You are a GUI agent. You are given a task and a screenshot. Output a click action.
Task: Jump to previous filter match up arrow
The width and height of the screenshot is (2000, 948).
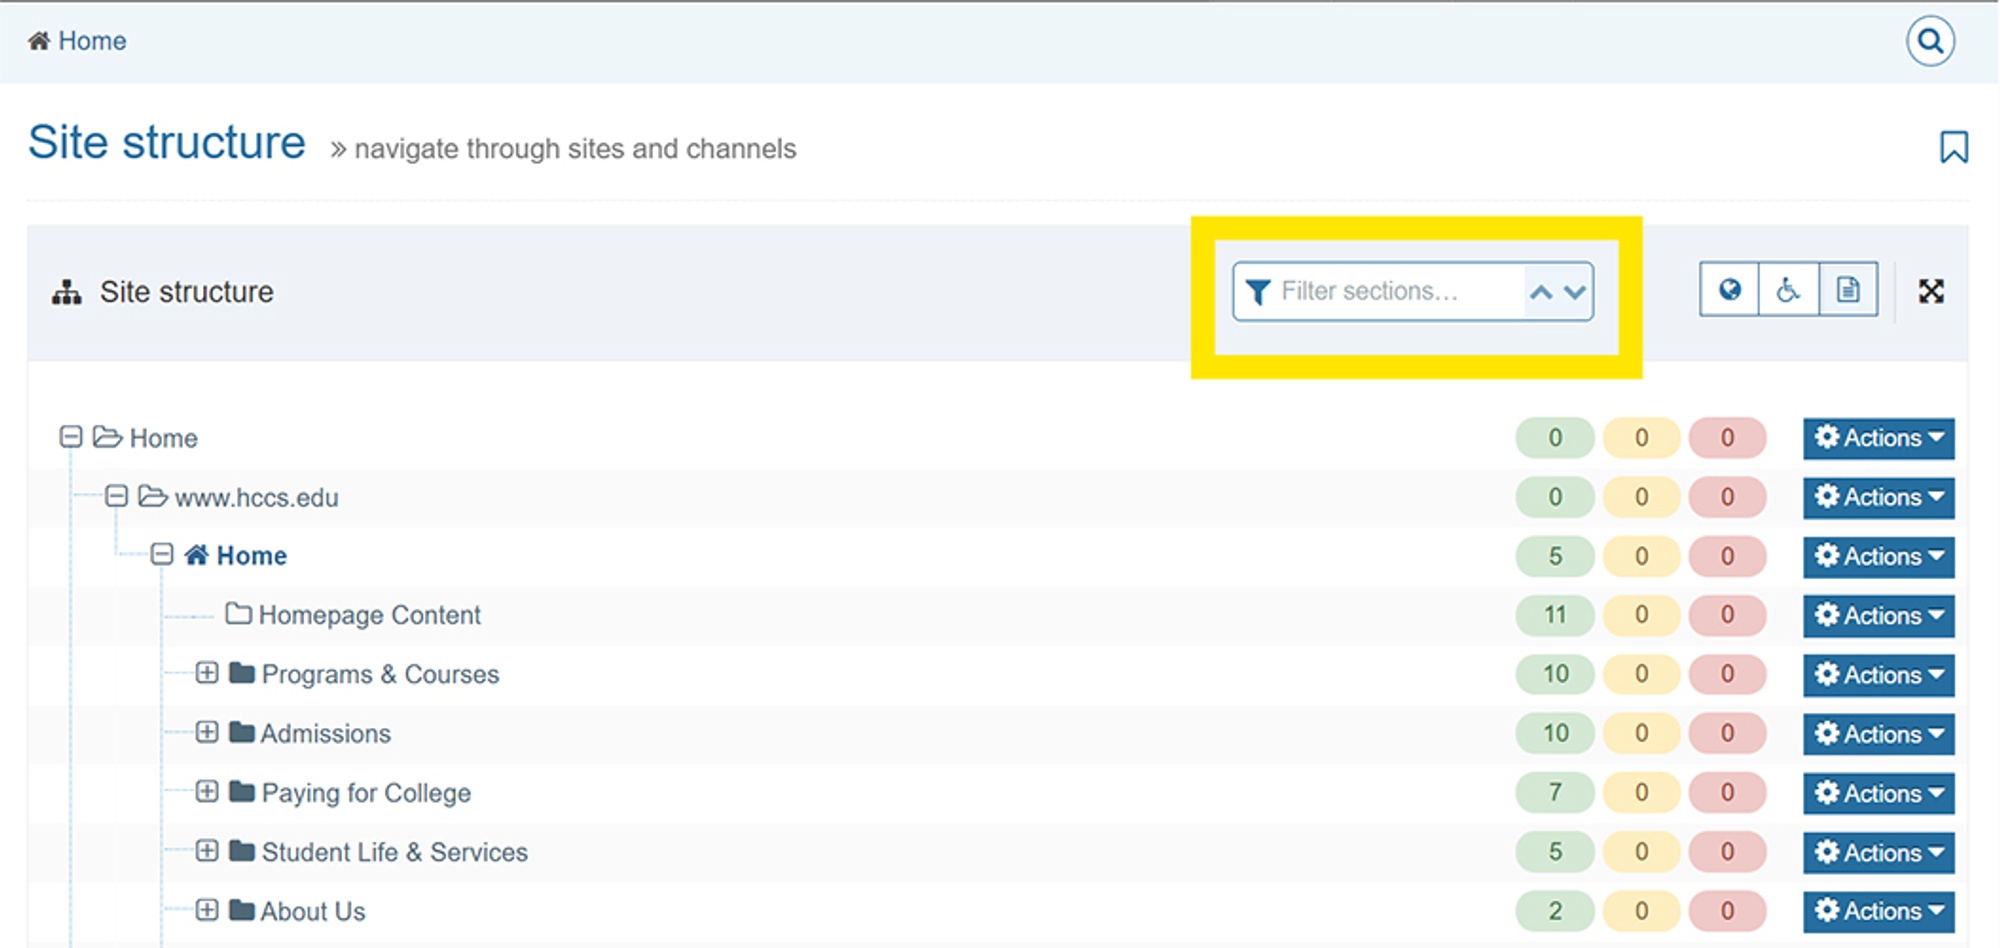click(1541, 292)
